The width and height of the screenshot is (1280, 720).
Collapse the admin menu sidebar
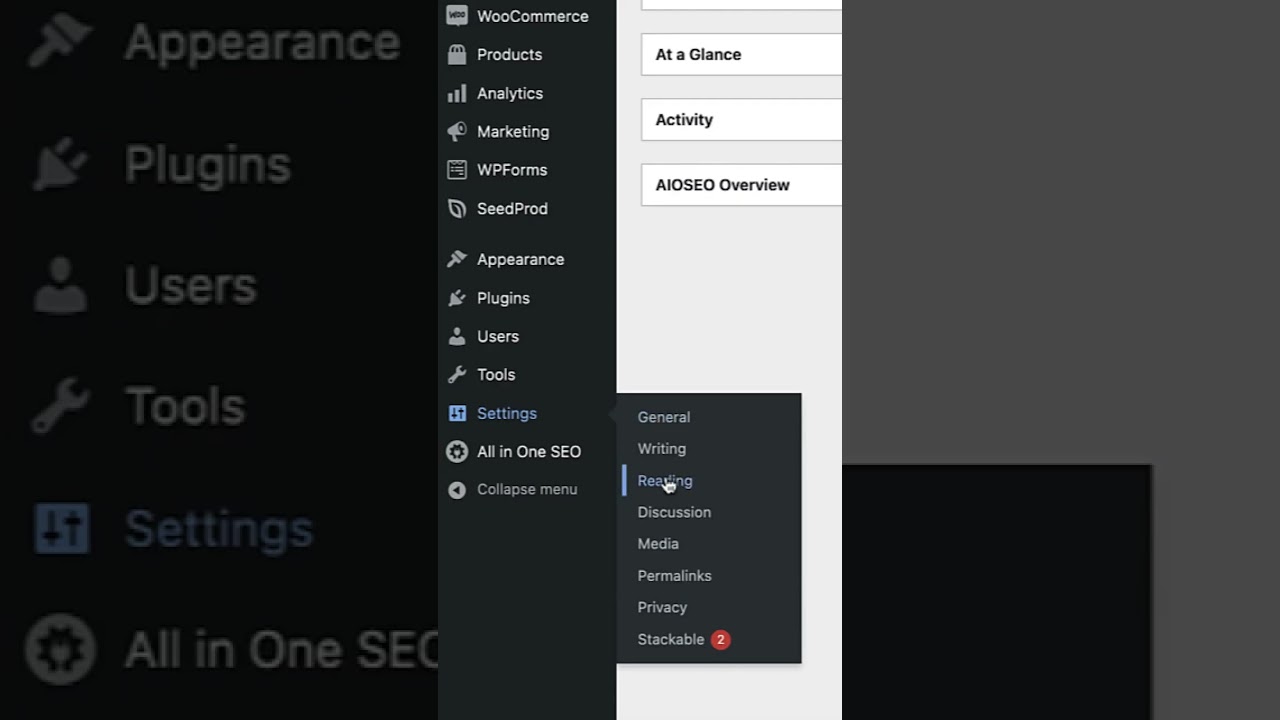tap(457, 489)
